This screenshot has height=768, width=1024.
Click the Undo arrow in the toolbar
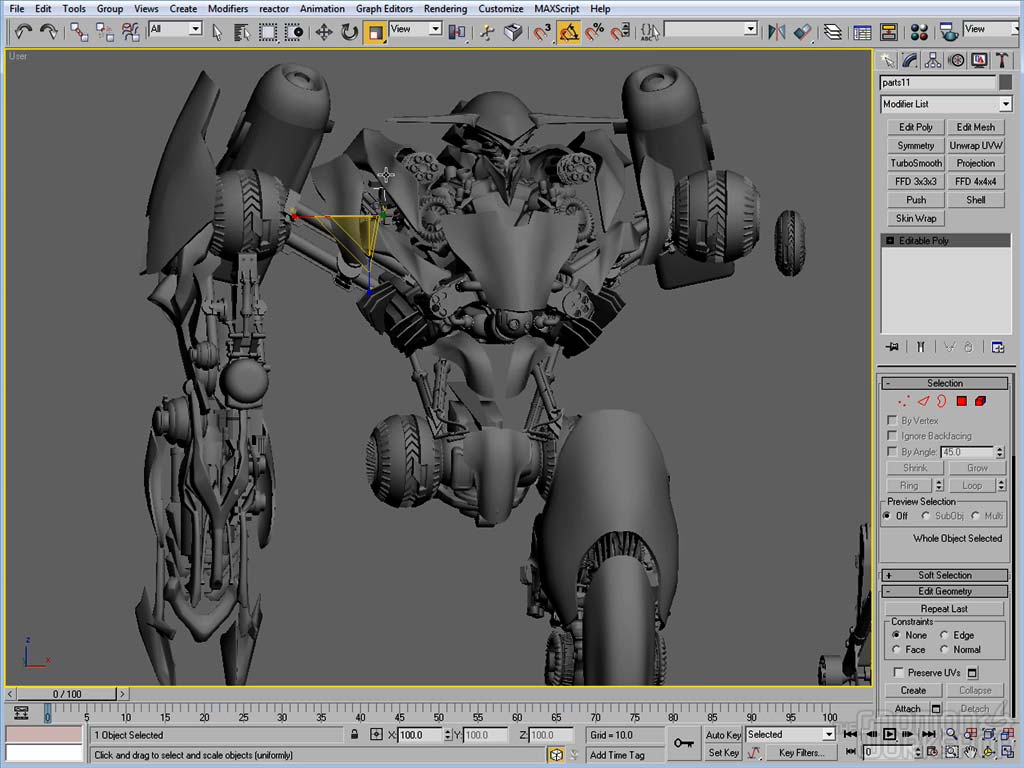pyautogui.click(x=23, y=31)
